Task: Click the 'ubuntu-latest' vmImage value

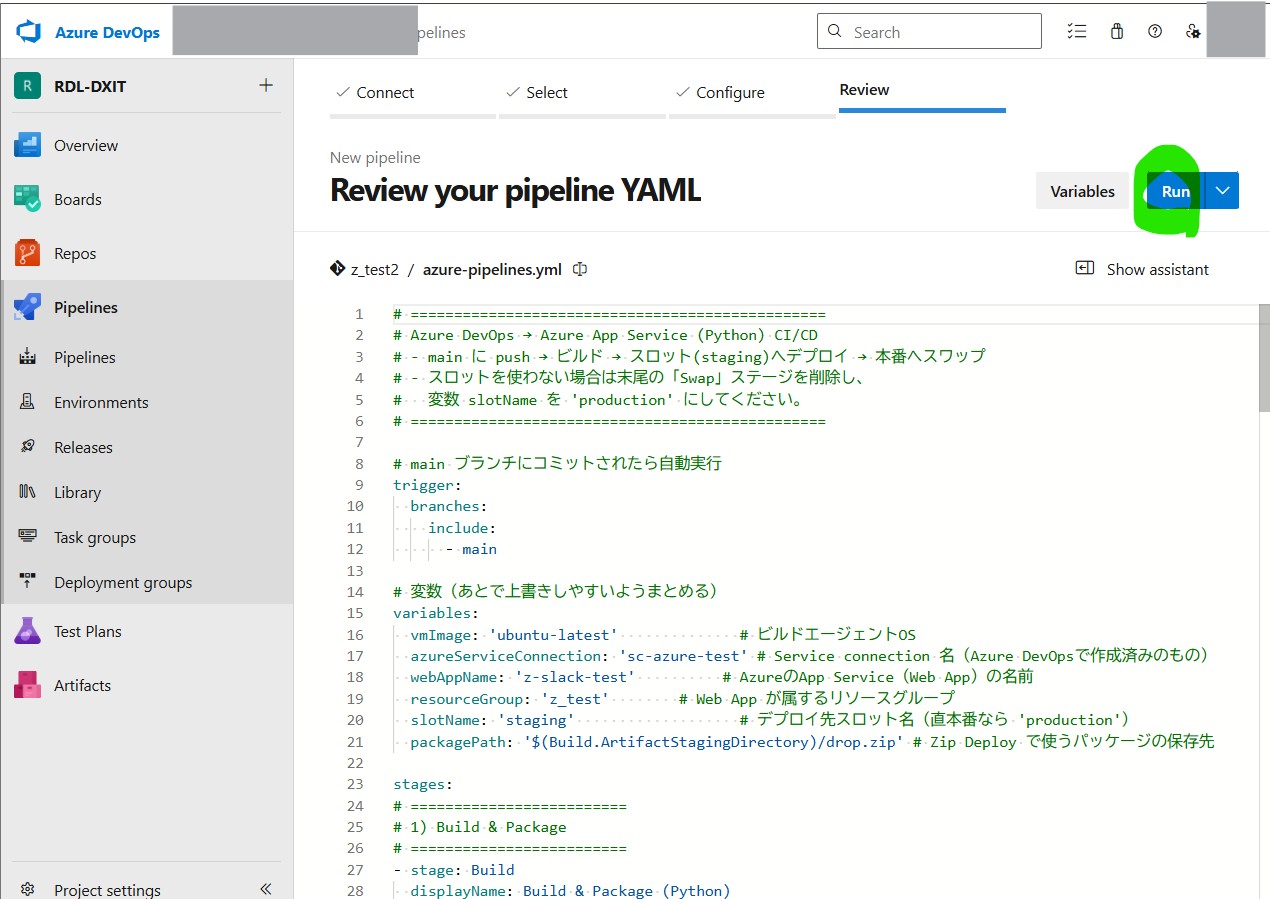Action: (553, 635)
